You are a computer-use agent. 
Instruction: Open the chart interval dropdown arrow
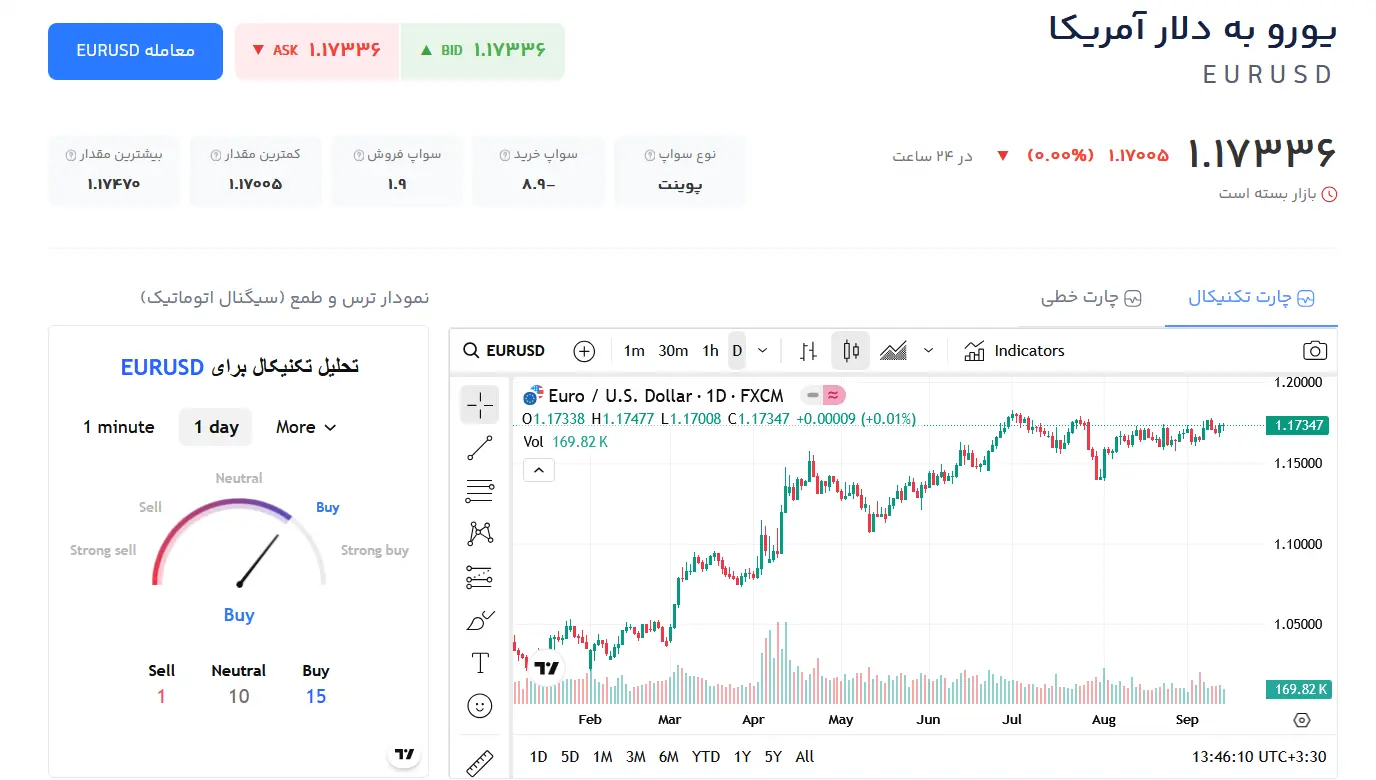pyautogui.click(x=763, y=351)
